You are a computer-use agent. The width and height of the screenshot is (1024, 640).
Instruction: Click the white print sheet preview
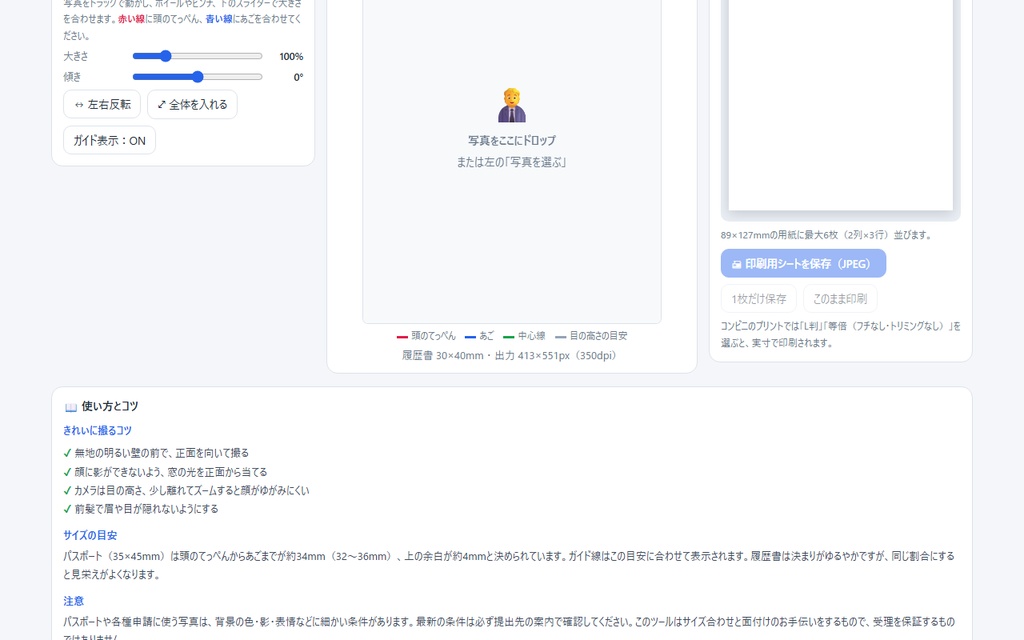pos(840,105)
